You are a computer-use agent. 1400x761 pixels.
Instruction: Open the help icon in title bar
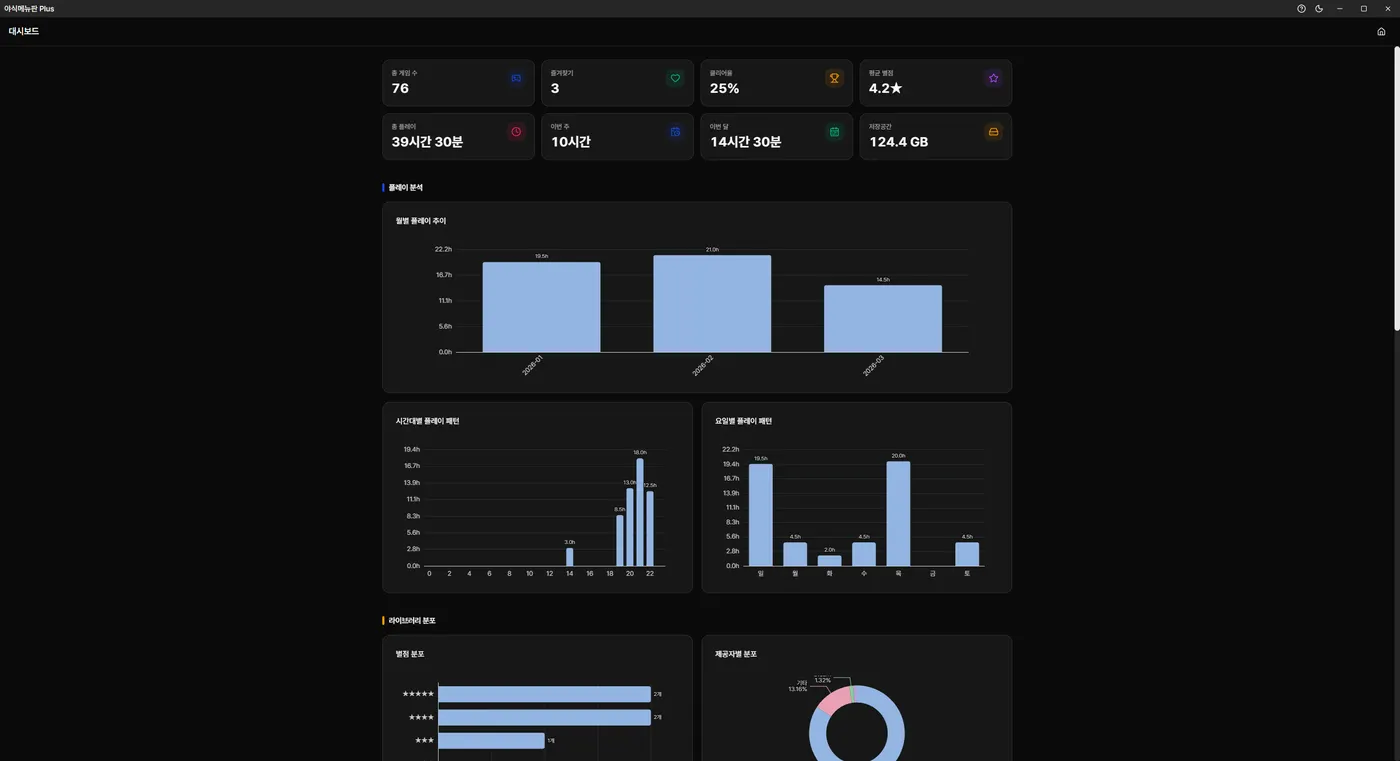pyautogui.click(x=1301, y=9)
